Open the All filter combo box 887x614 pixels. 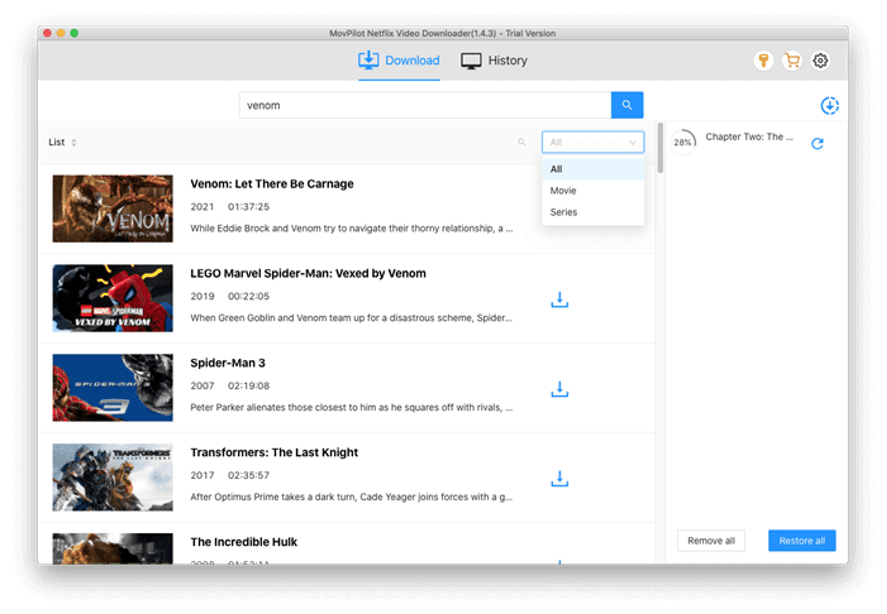point(592,142)
